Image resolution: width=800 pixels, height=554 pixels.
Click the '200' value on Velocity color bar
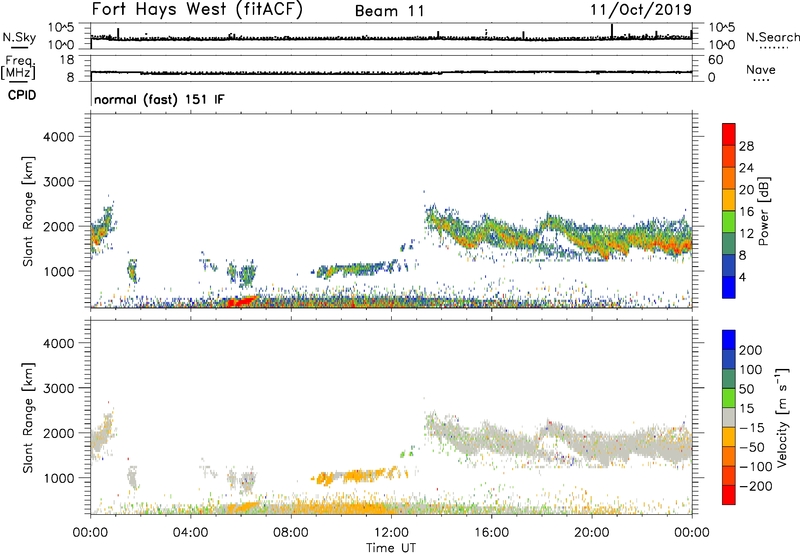[x=751, y=350]
